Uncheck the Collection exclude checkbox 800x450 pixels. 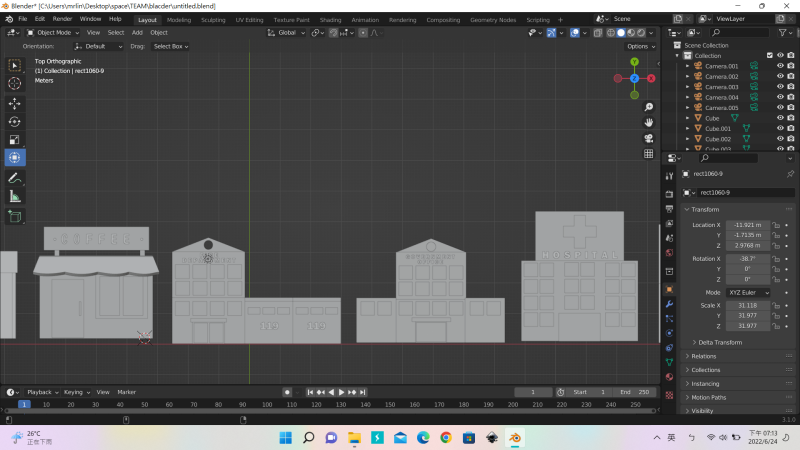[x=769, y=56]
